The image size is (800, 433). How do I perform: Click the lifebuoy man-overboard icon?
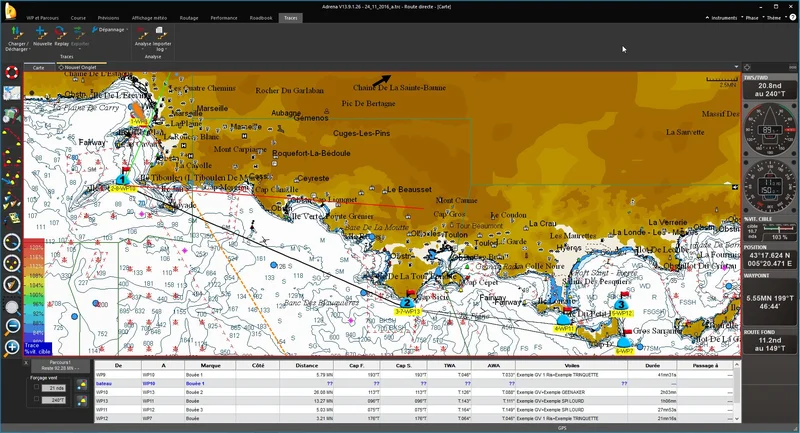click(x=12, y=73)
